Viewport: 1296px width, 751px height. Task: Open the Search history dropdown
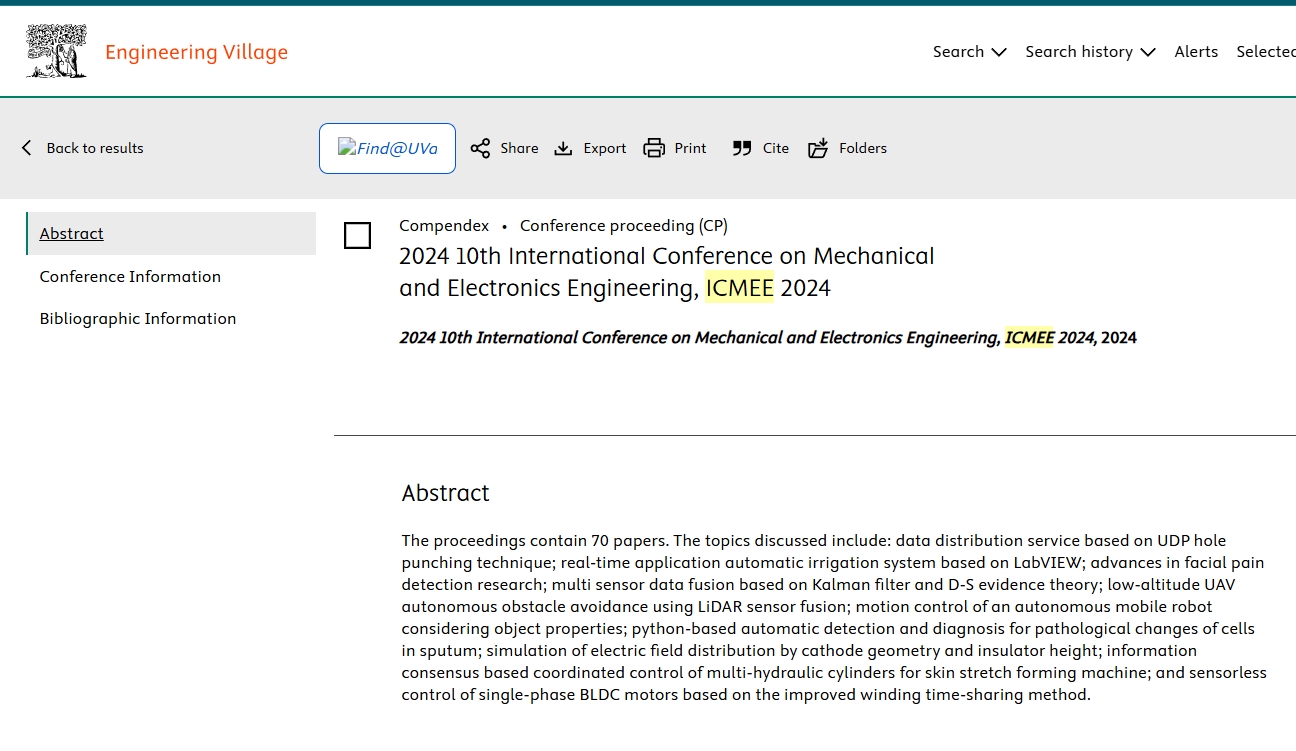tap(1090, 52)
